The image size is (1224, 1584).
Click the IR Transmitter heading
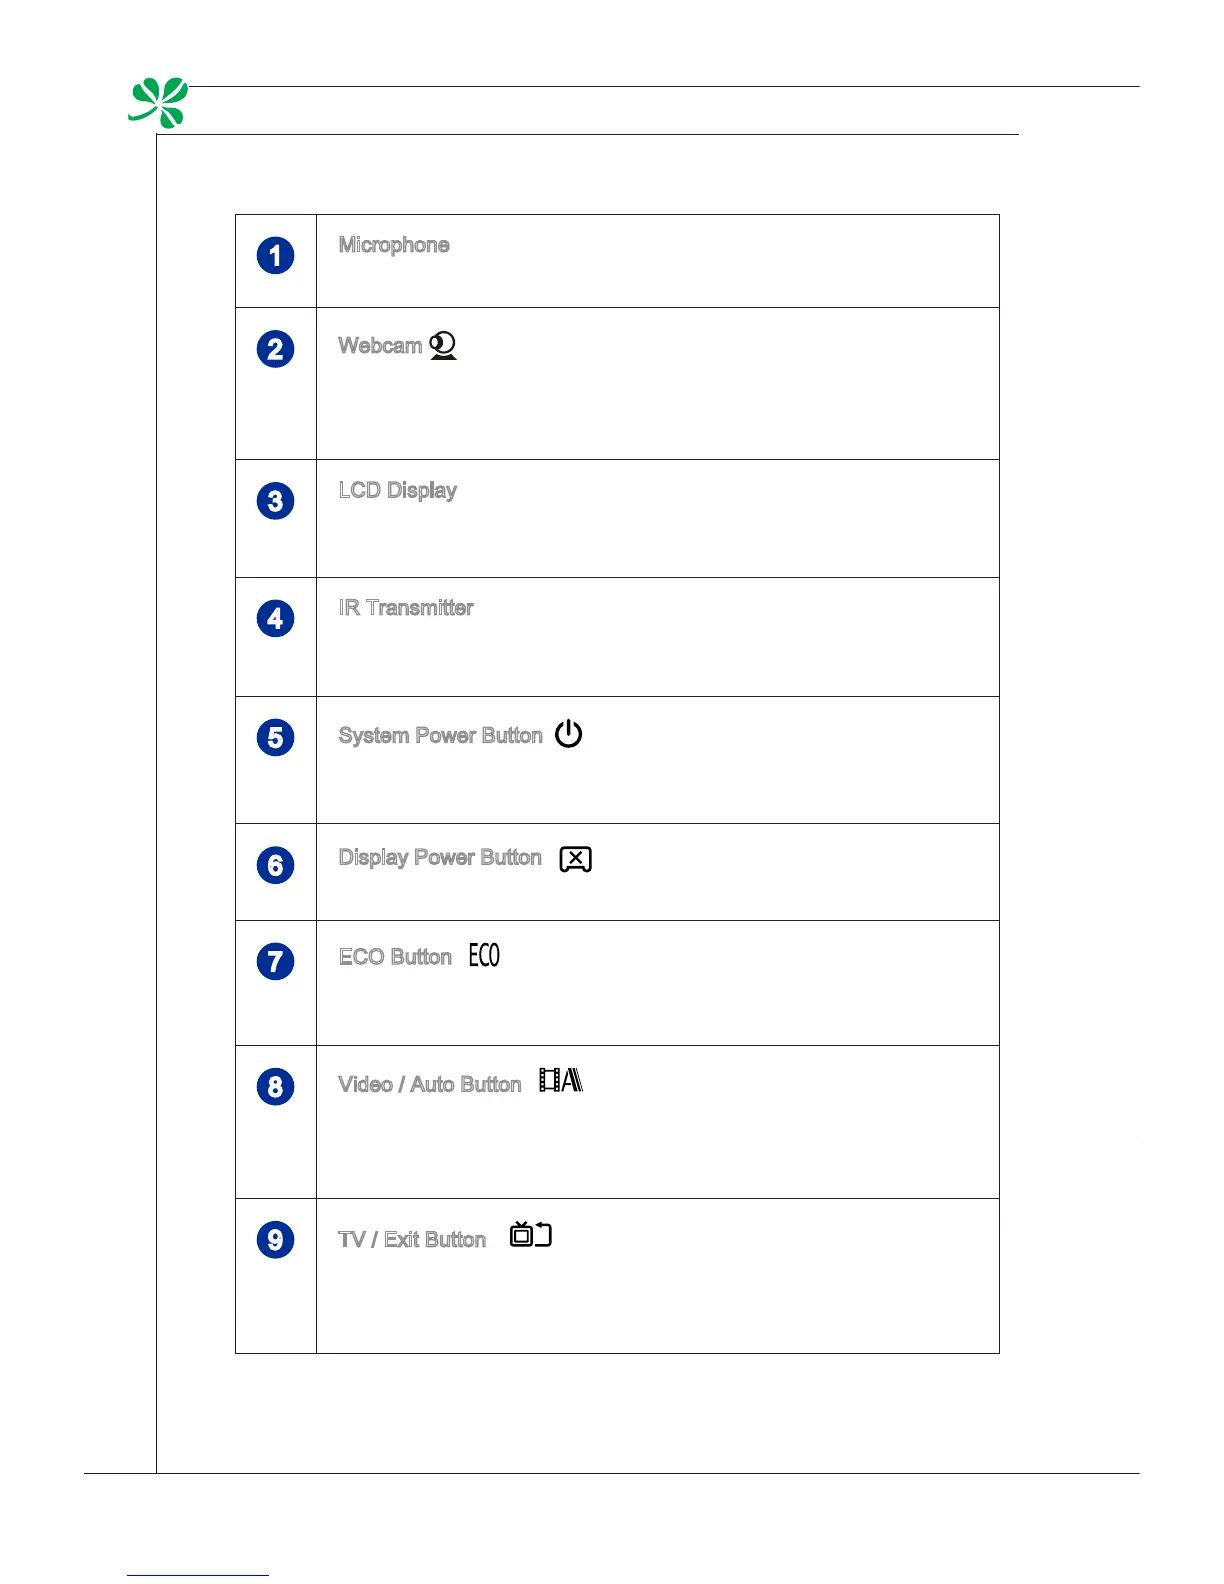click(x=406, y=608)
